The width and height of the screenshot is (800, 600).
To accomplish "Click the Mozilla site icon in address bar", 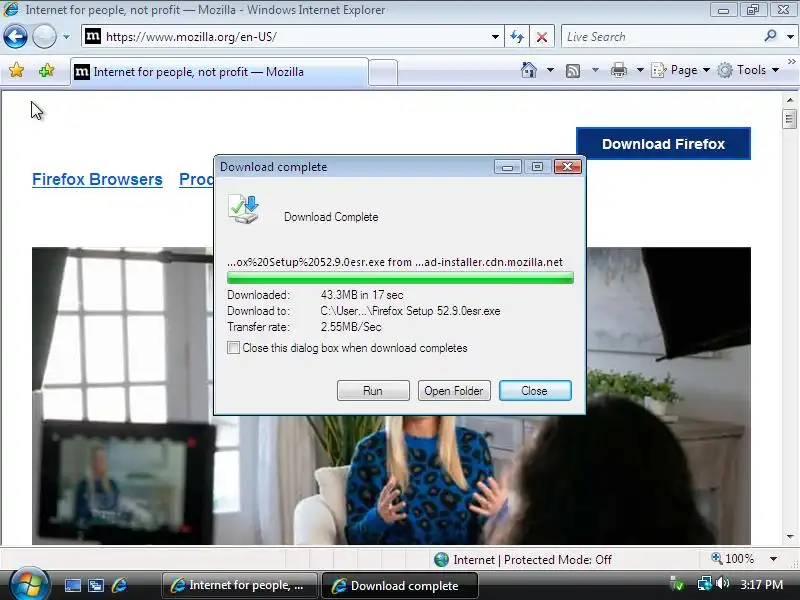I will point(92,36).
